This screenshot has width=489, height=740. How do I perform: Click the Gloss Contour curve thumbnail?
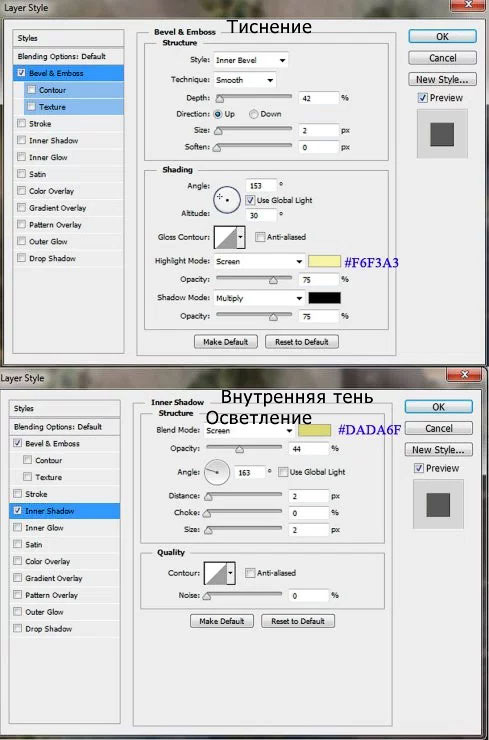226,237
